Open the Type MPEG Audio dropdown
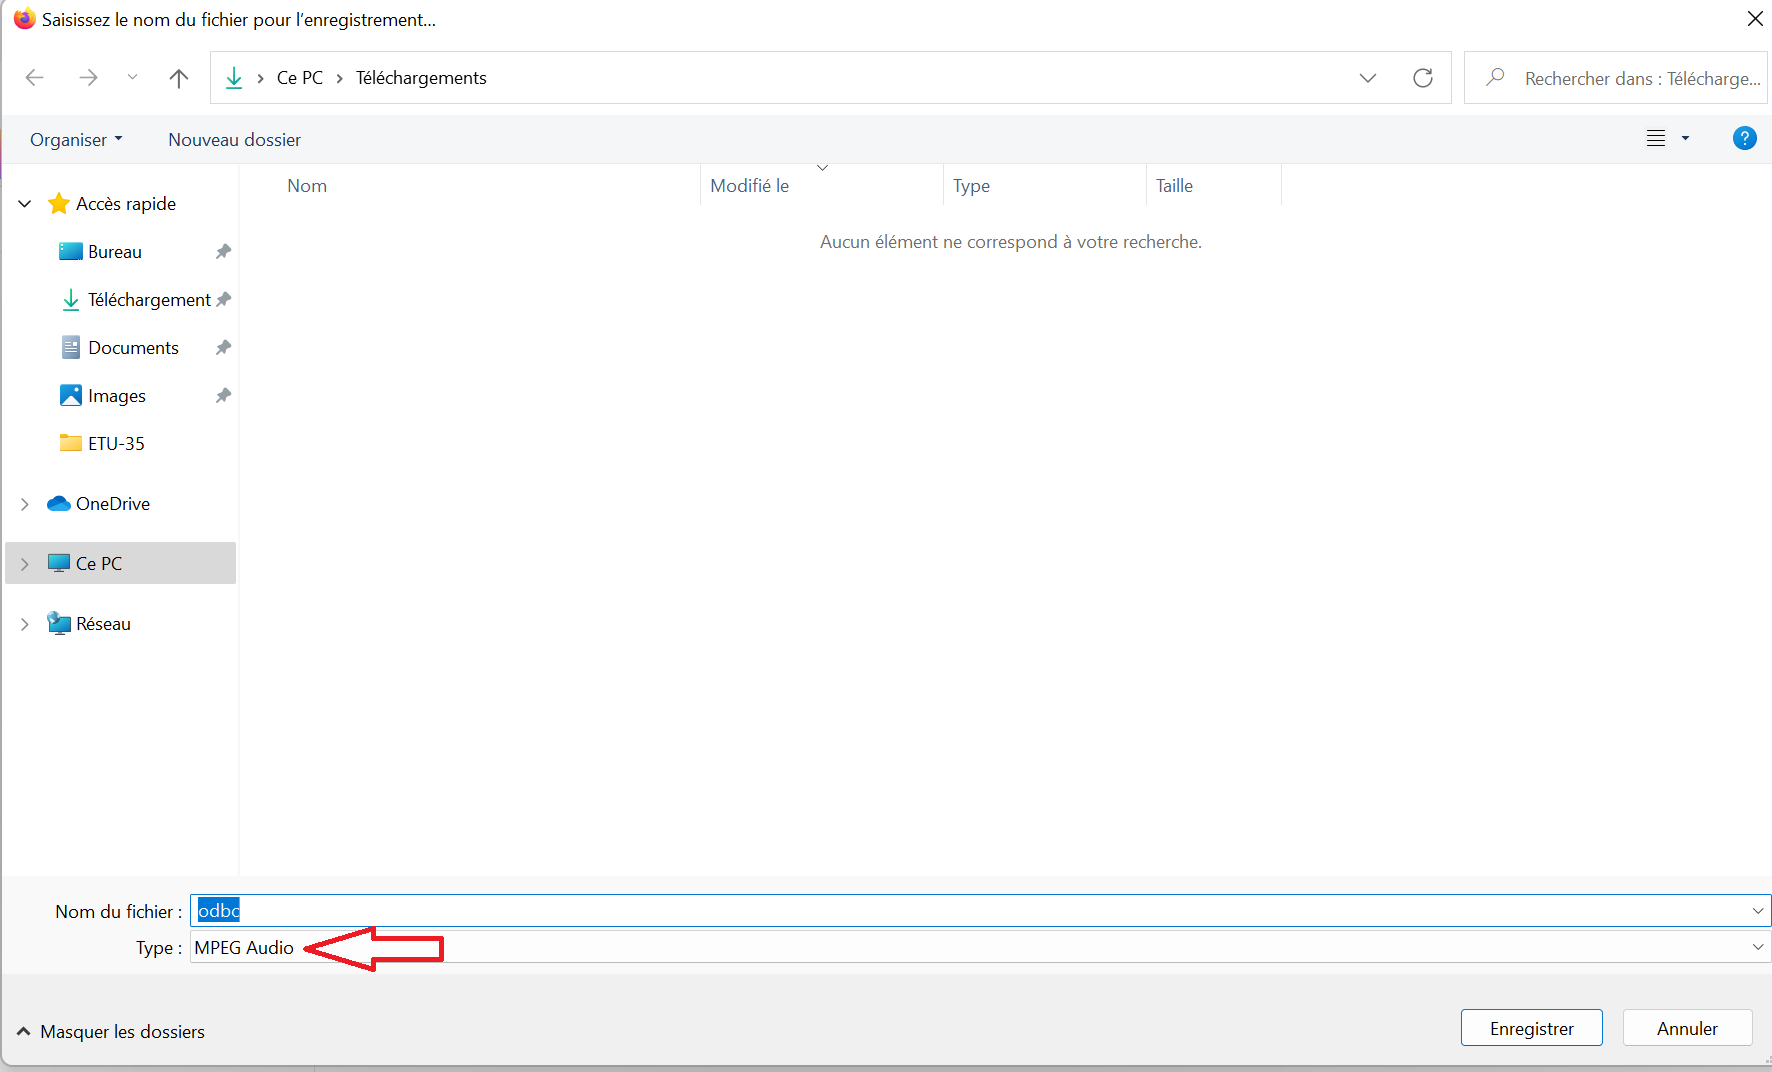 click(1757, 947)
